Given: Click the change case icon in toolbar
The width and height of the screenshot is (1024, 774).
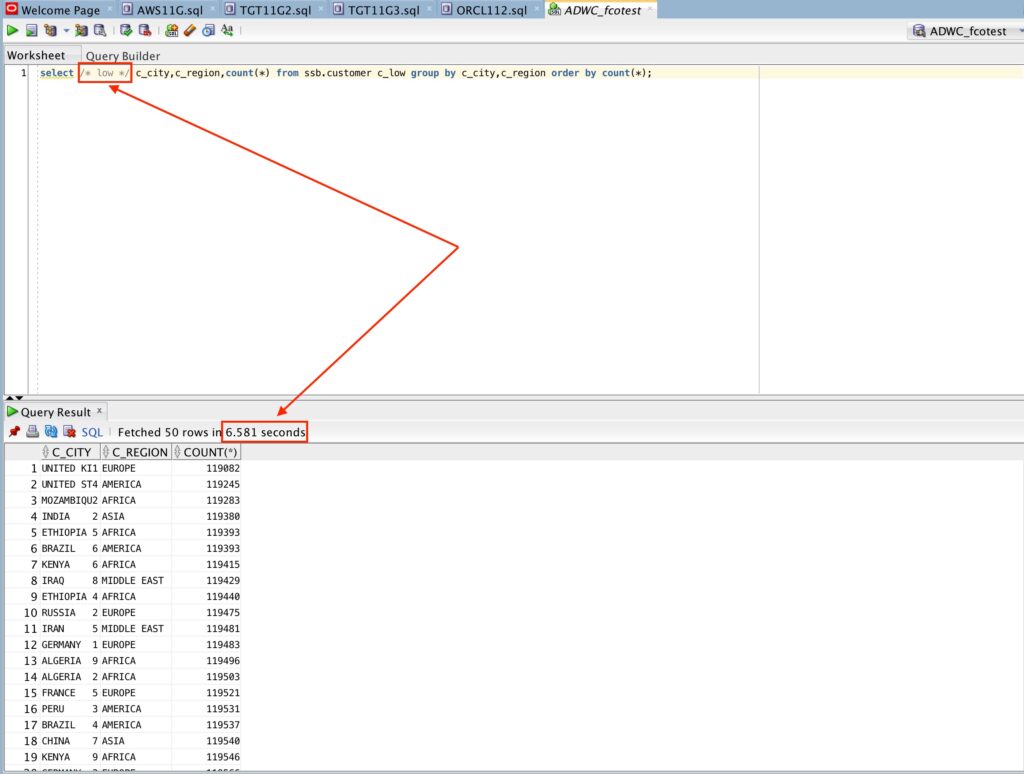Looking at the screenshot, I should pyautogui.click(x=226, y=31).
